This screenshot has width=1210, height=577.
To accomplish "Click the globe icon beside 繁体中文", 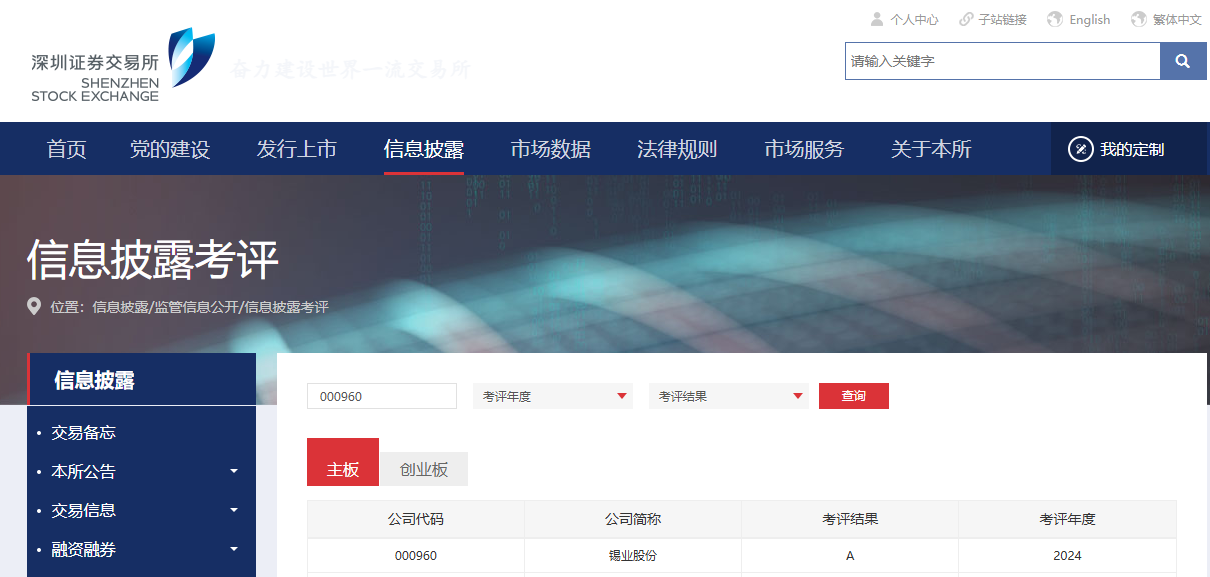I will [x=1139, y=19].
